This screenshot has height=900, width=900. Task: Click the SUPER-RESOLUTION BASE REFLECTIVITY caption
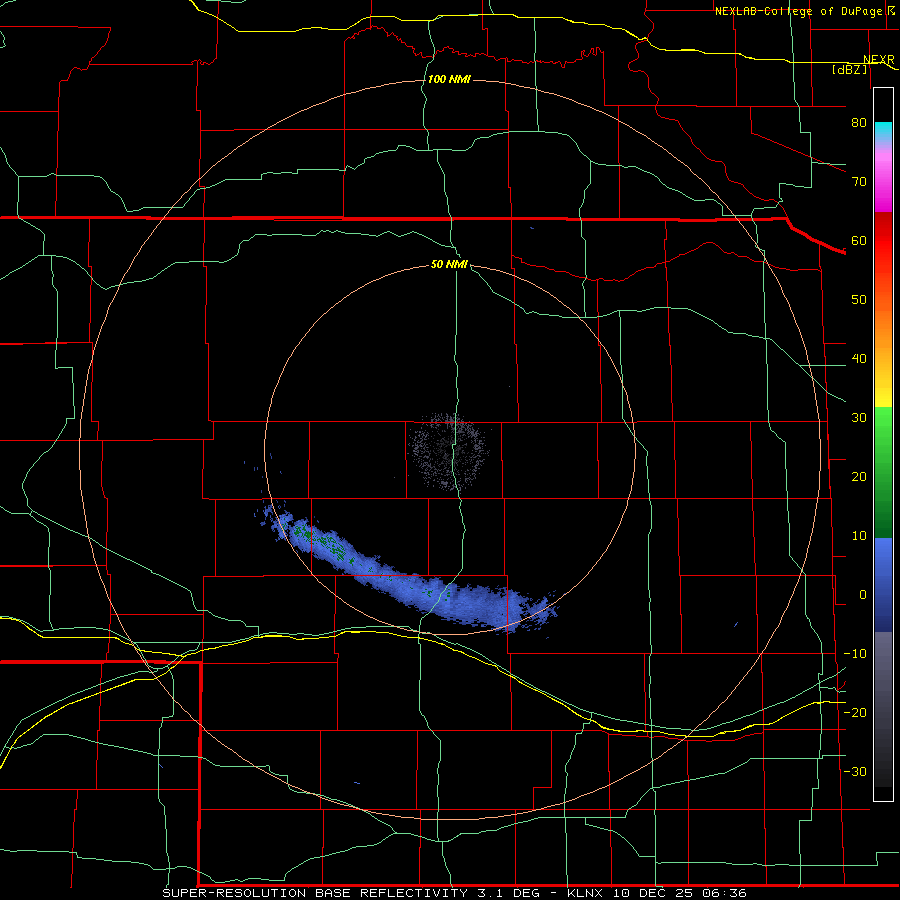(315, 893)
